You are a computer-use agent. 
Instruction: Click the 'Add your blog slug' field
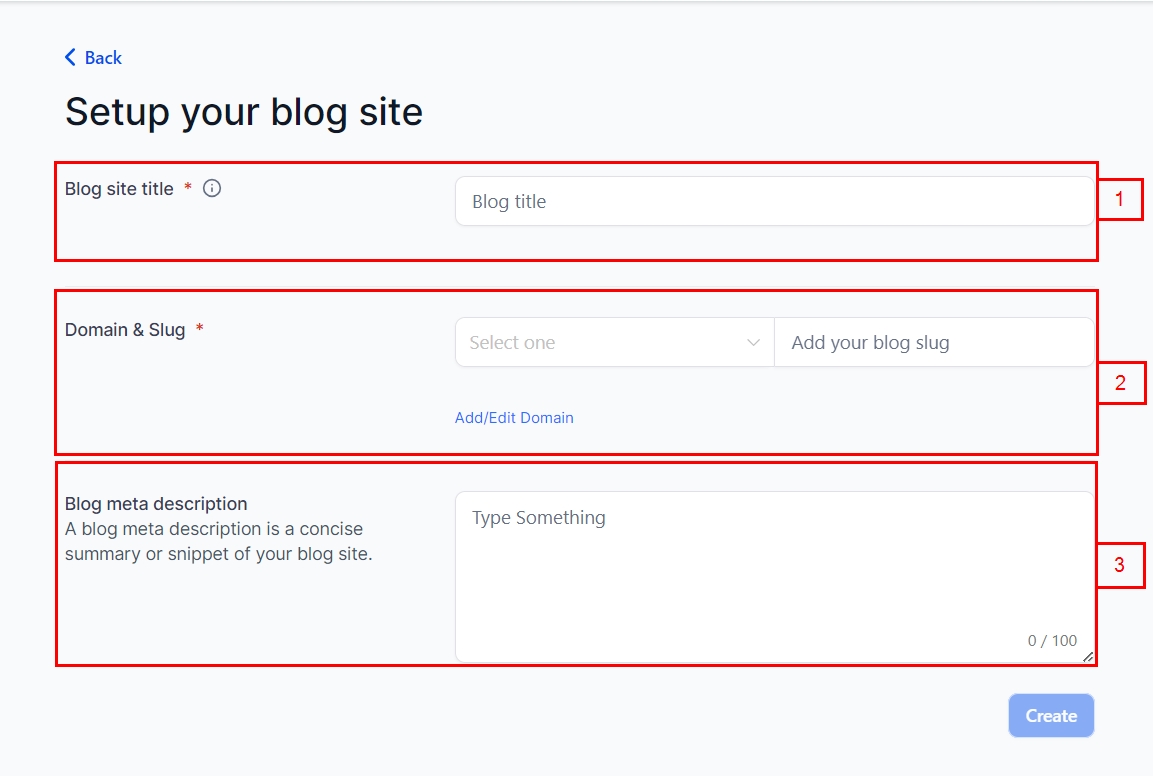933,343
